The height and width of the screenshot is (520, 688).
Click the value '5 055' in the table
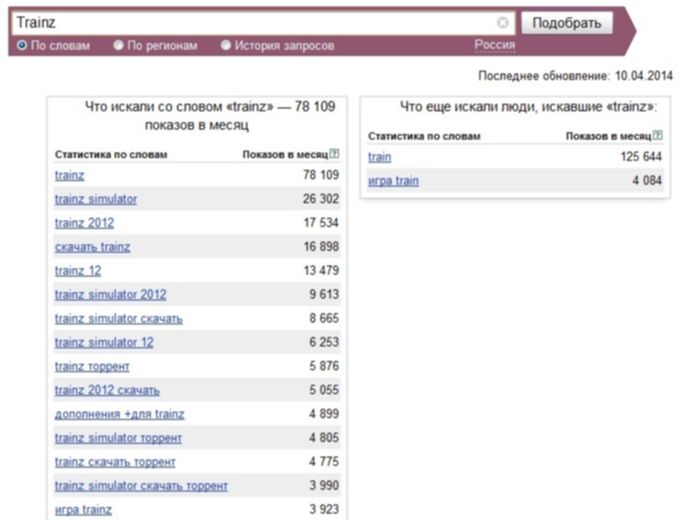click(324, 390)
